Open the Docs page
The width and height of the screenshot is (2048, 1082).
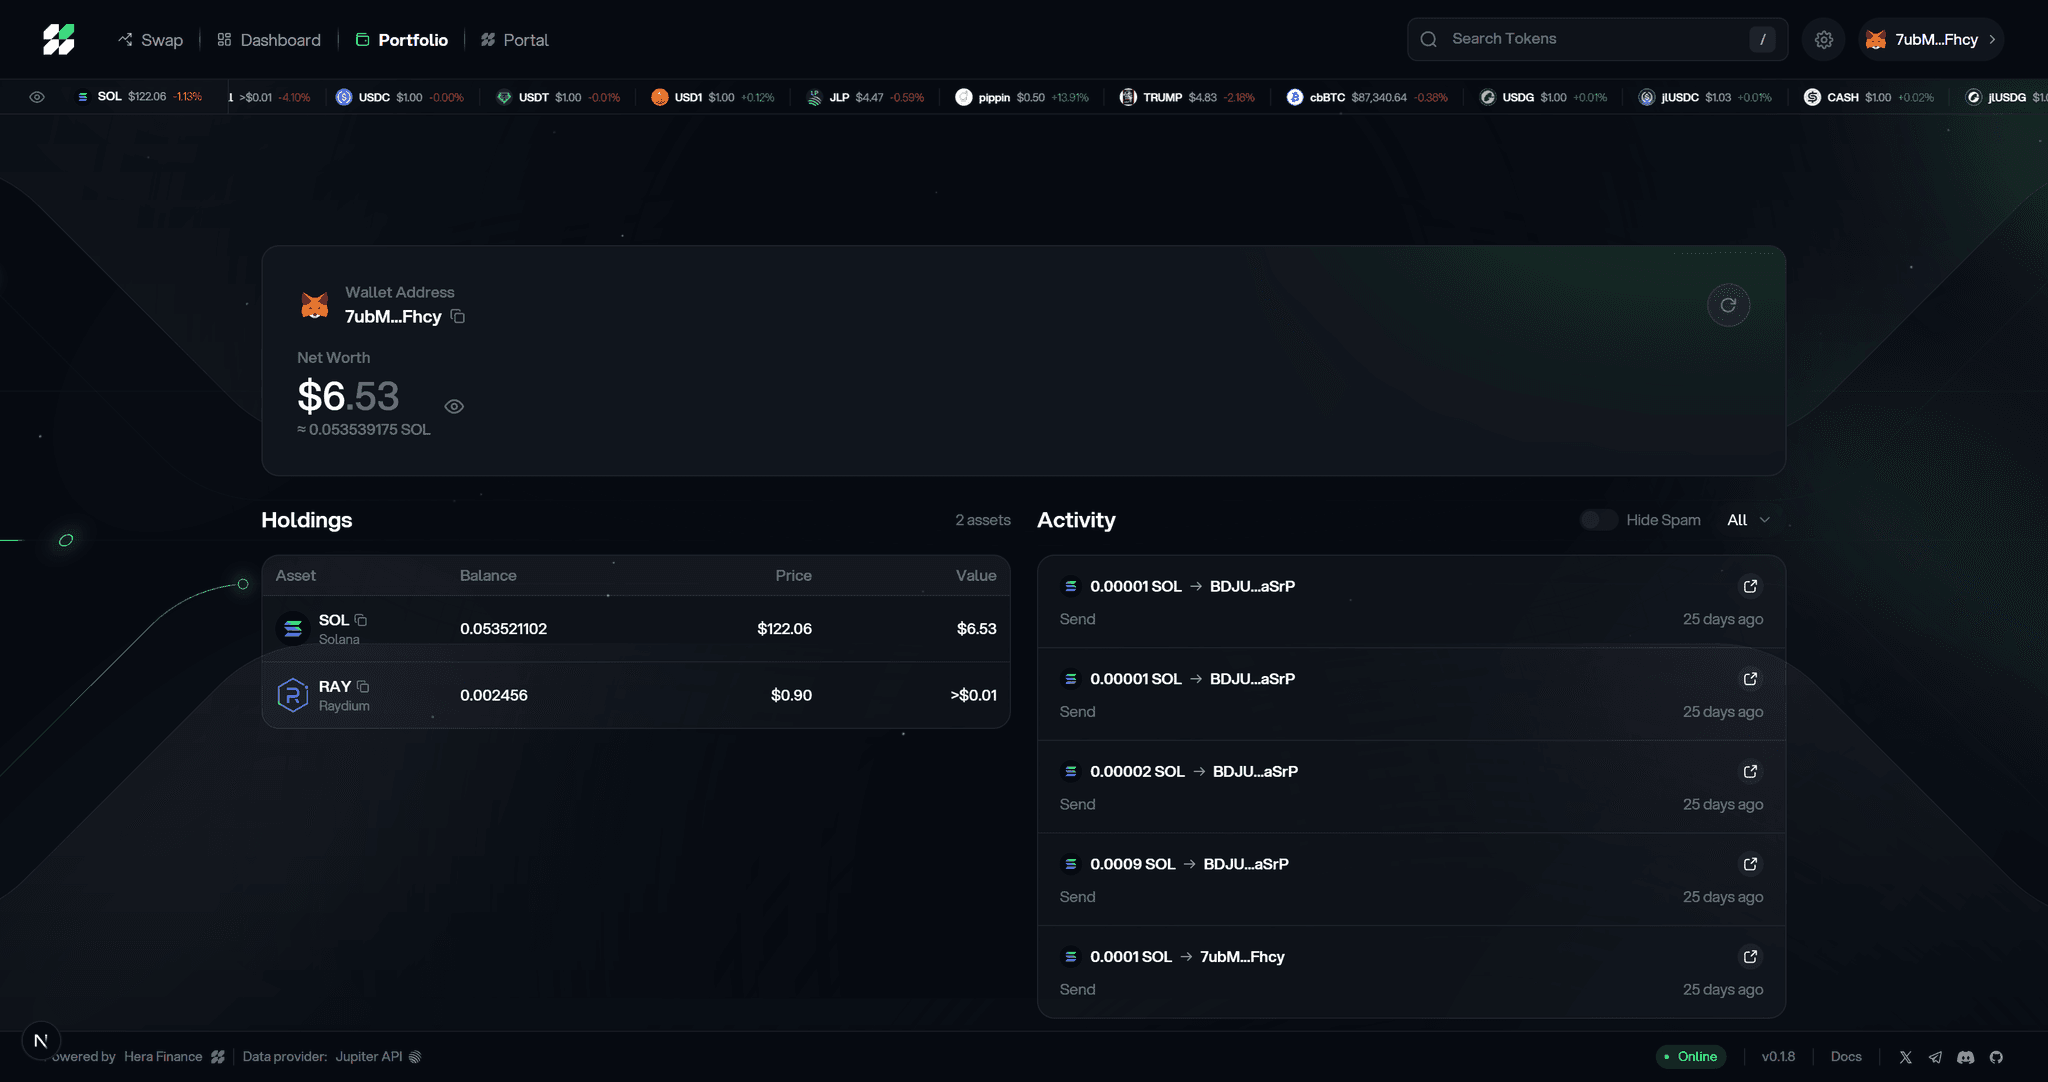point(1845,1056)
